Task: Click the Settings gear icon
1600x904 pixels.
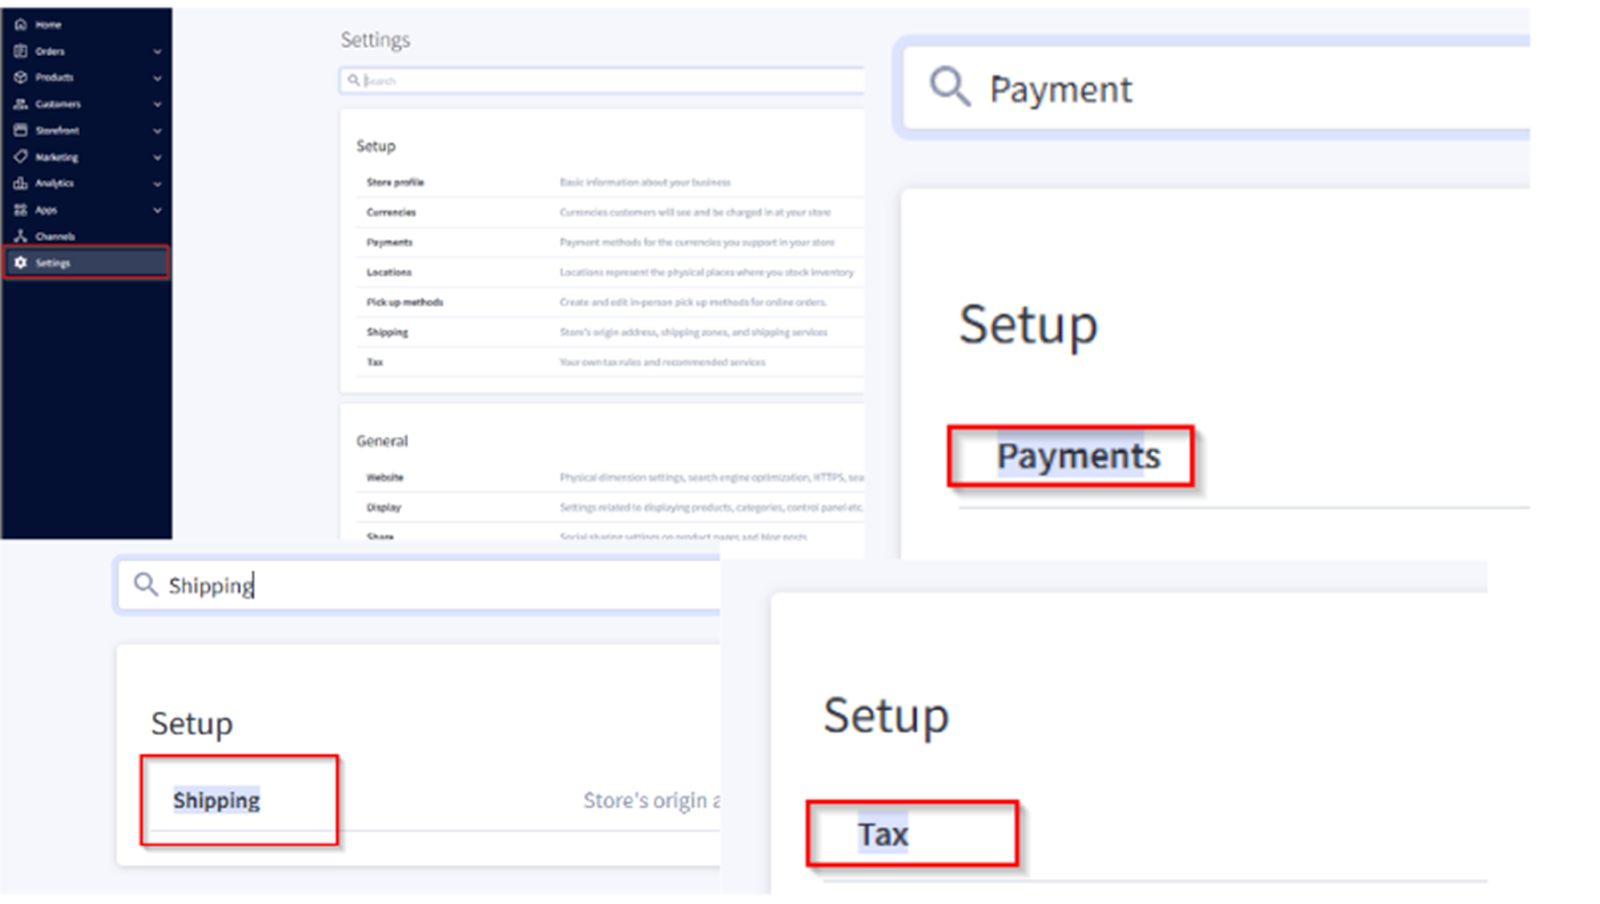Action: [x=20, y=263]
